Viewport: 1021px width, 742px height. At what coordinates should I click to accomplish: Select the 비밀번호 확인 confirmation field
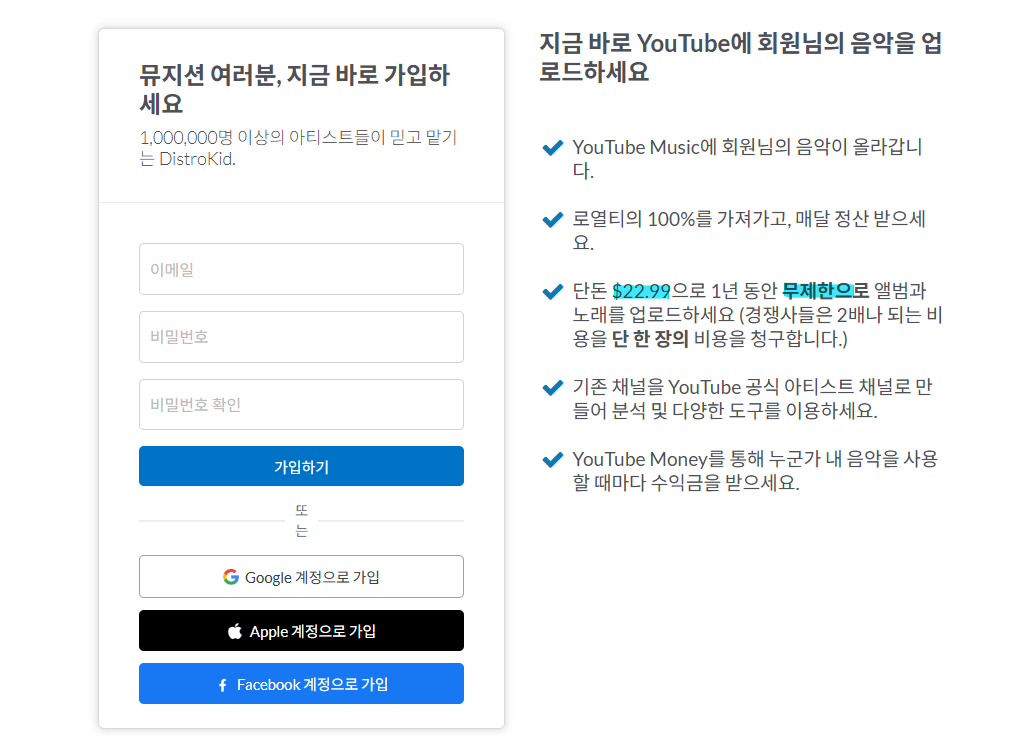coord(301,404)
